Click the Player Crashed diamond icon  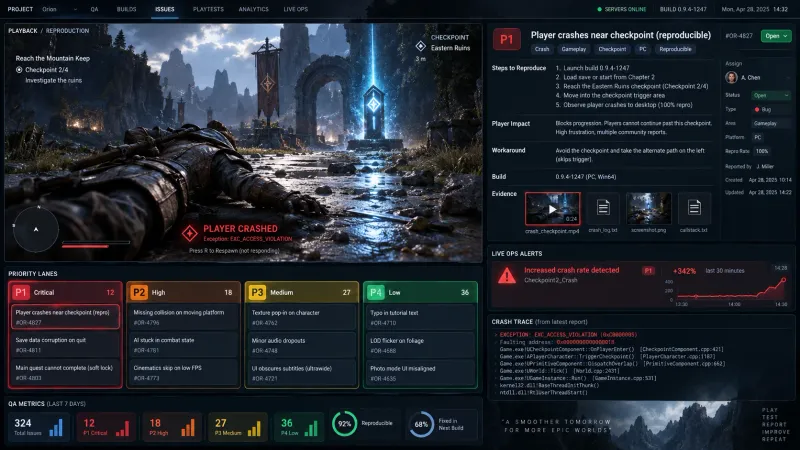point(190,234)
